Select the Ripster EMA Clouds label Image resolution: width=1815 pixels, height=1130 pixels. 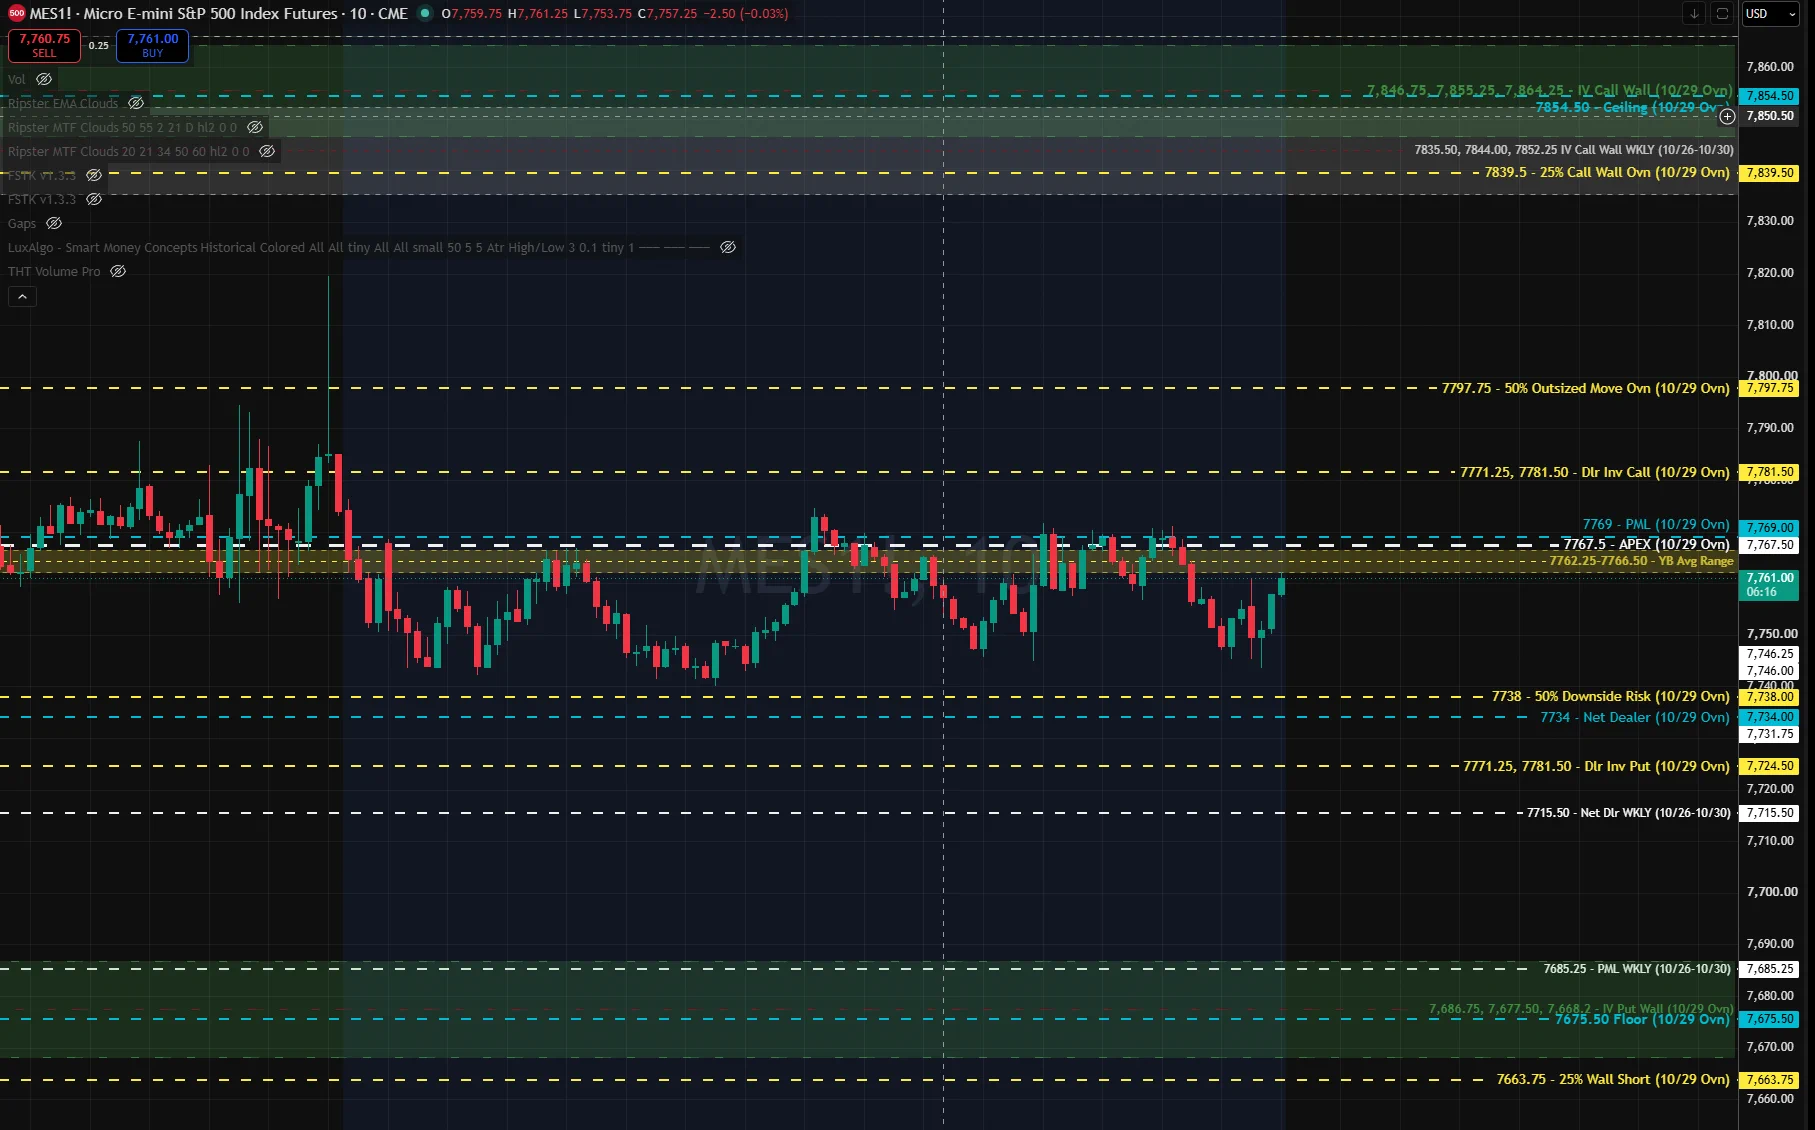tap(63, 103)
